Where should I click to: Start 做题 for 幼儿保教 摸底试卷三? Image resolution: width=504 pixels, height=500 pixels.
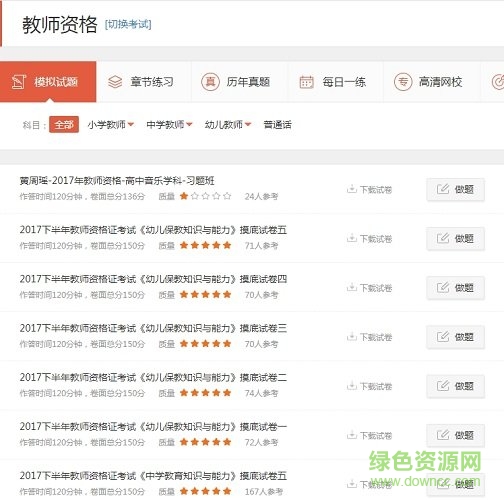[455, 337]
